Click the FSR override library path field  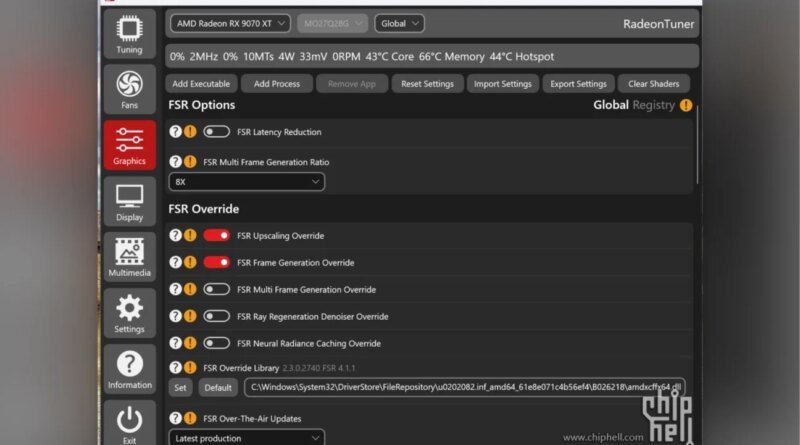click(x=464, y=387)
